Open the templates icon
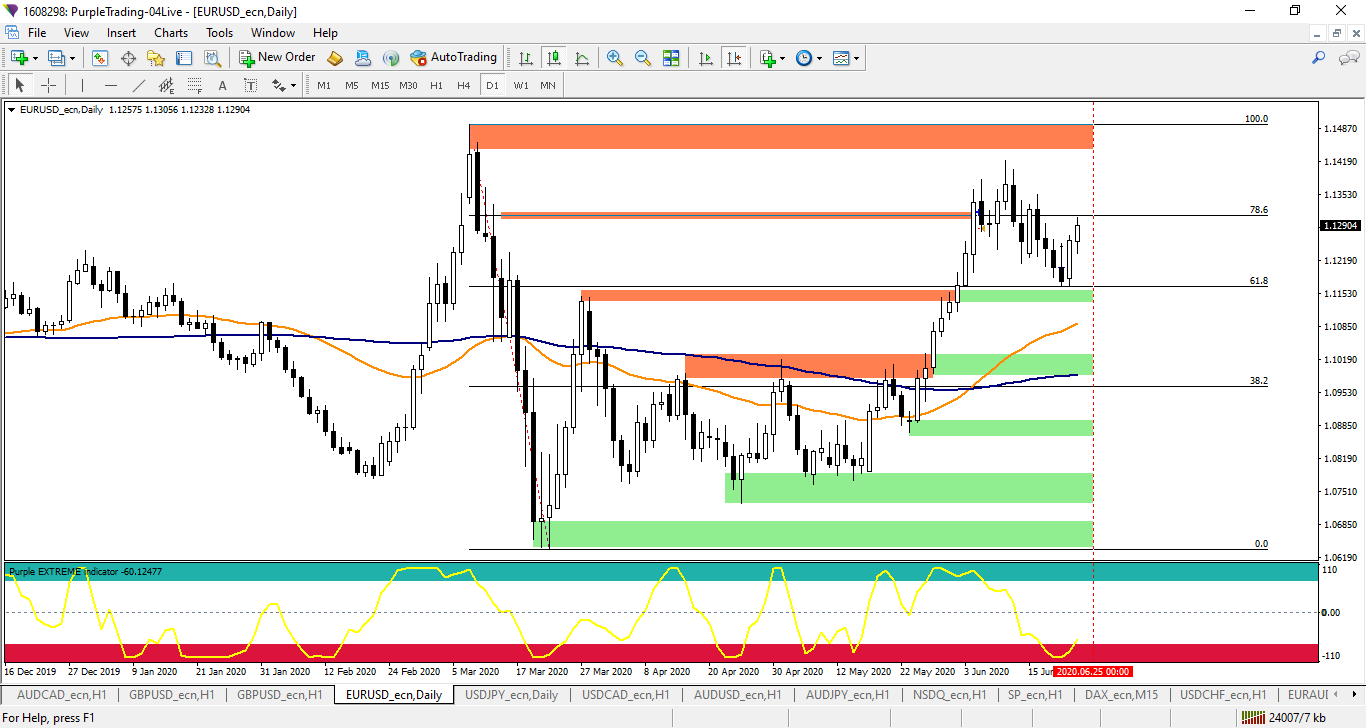Viewport: 1366px width, 728px height. [841, 58]
